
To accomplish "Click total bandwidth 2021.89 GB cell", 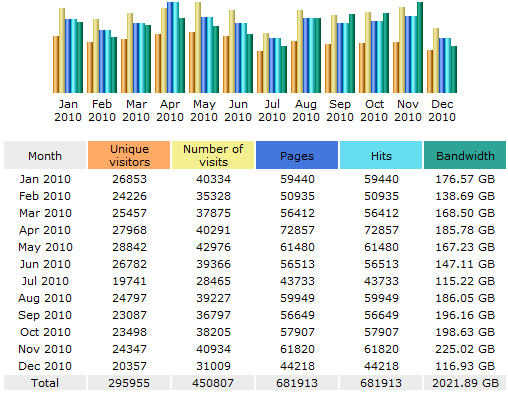I will 465,383.
